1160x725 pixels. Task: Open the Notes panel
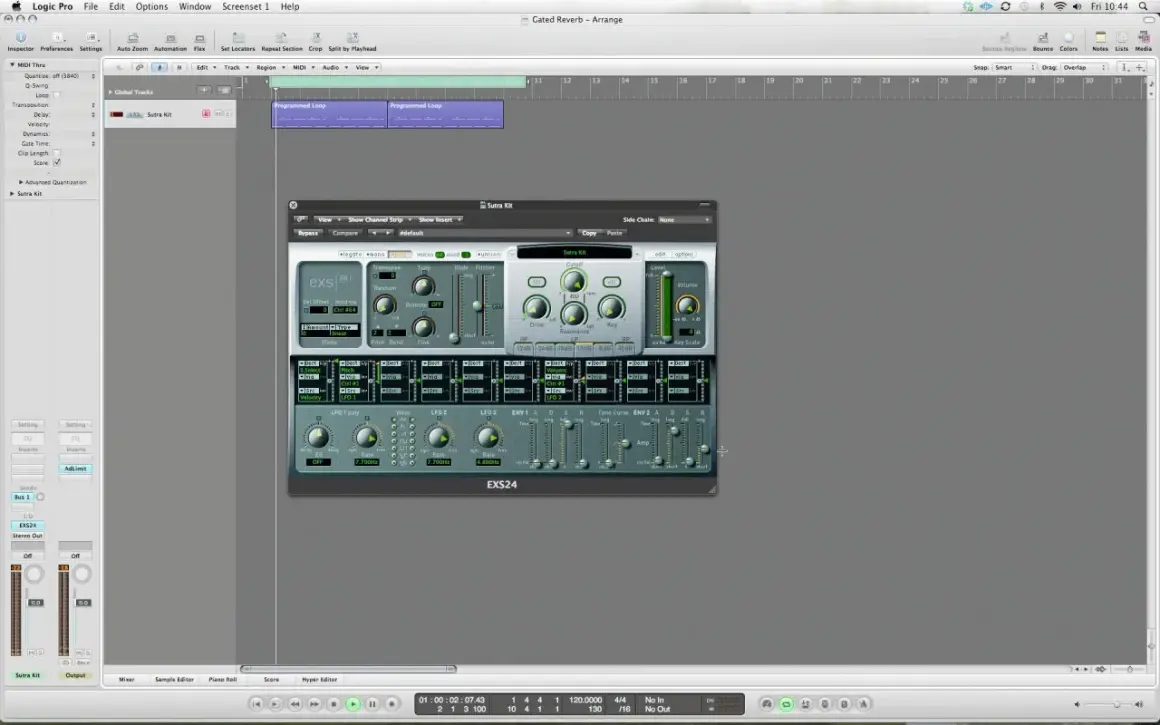tap(1100, 41)
